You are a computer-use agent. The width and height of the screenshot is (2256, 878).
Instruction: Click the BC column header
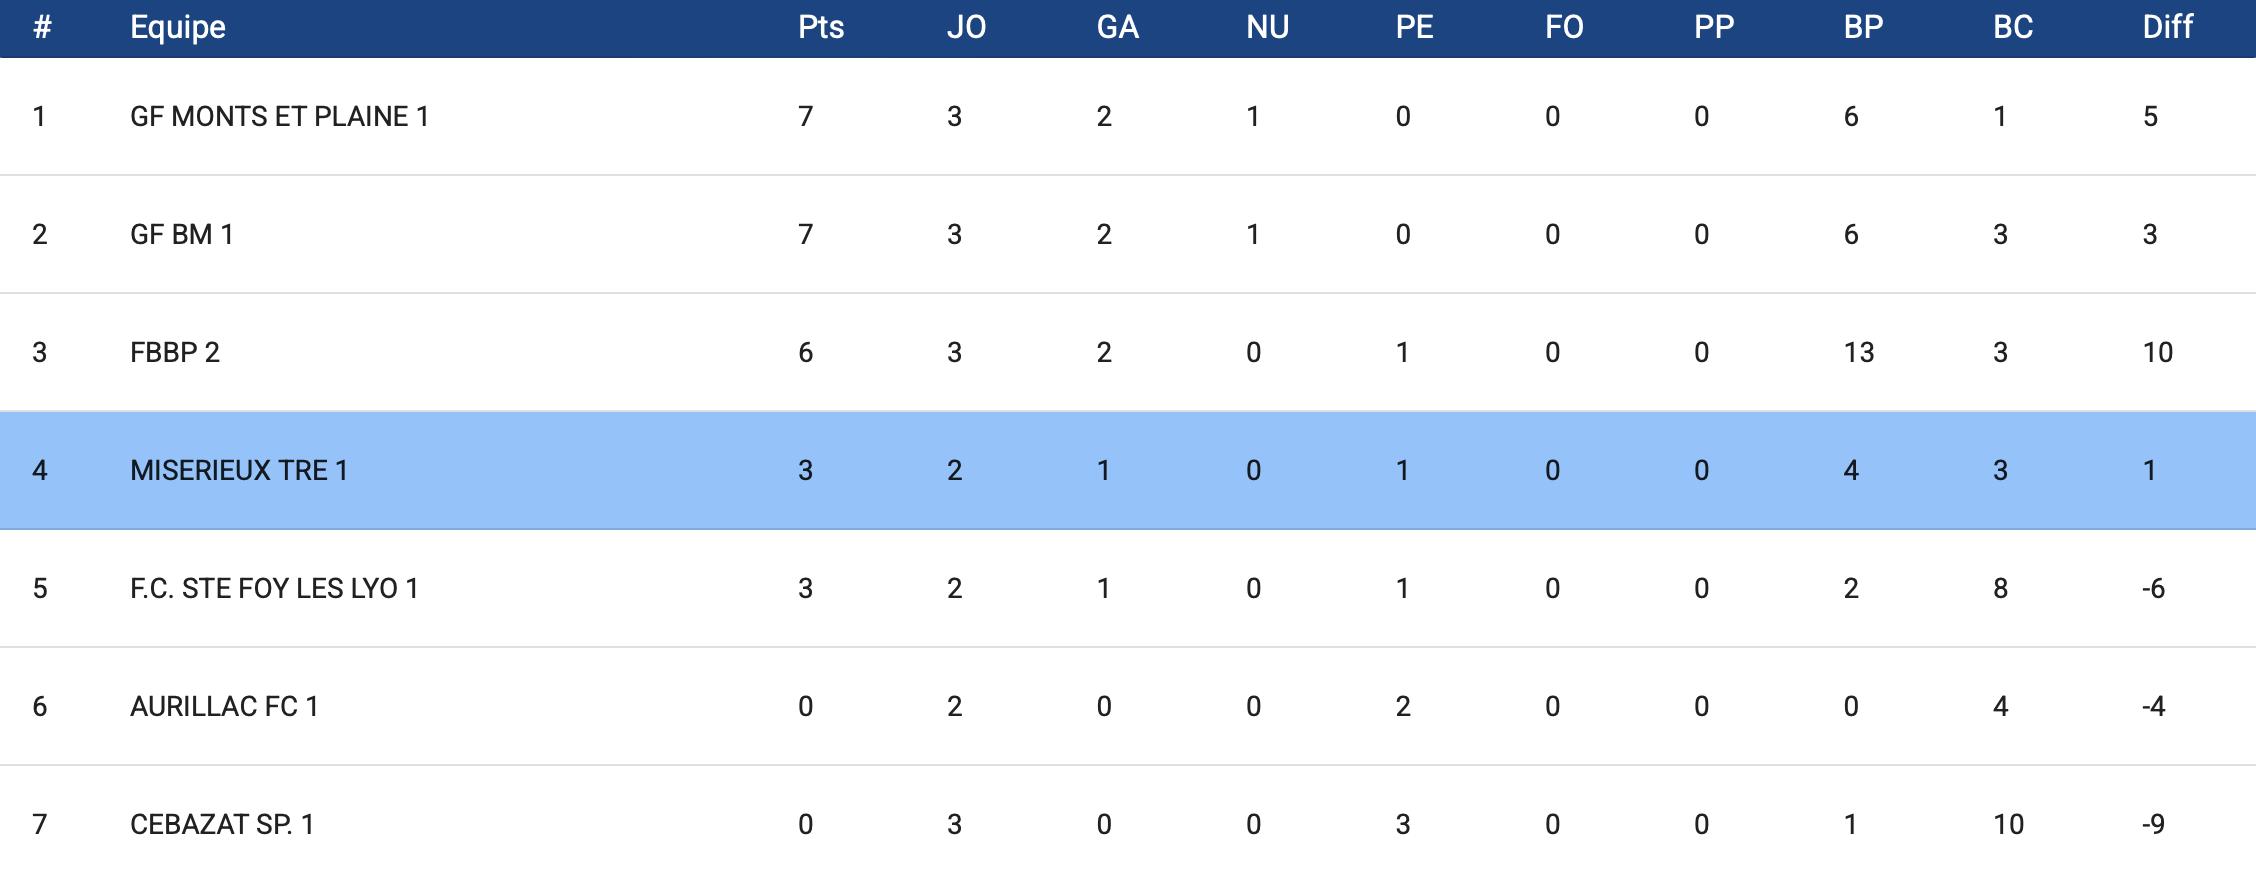(2013, 27)
